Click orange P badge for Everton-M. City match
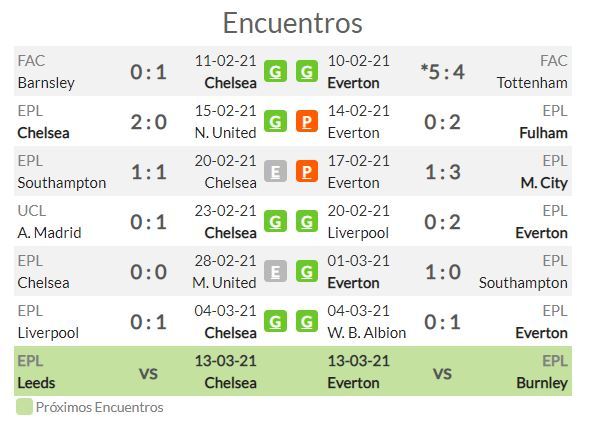The image size is (591, 423). pyautogui.click(x=306, y=172)
